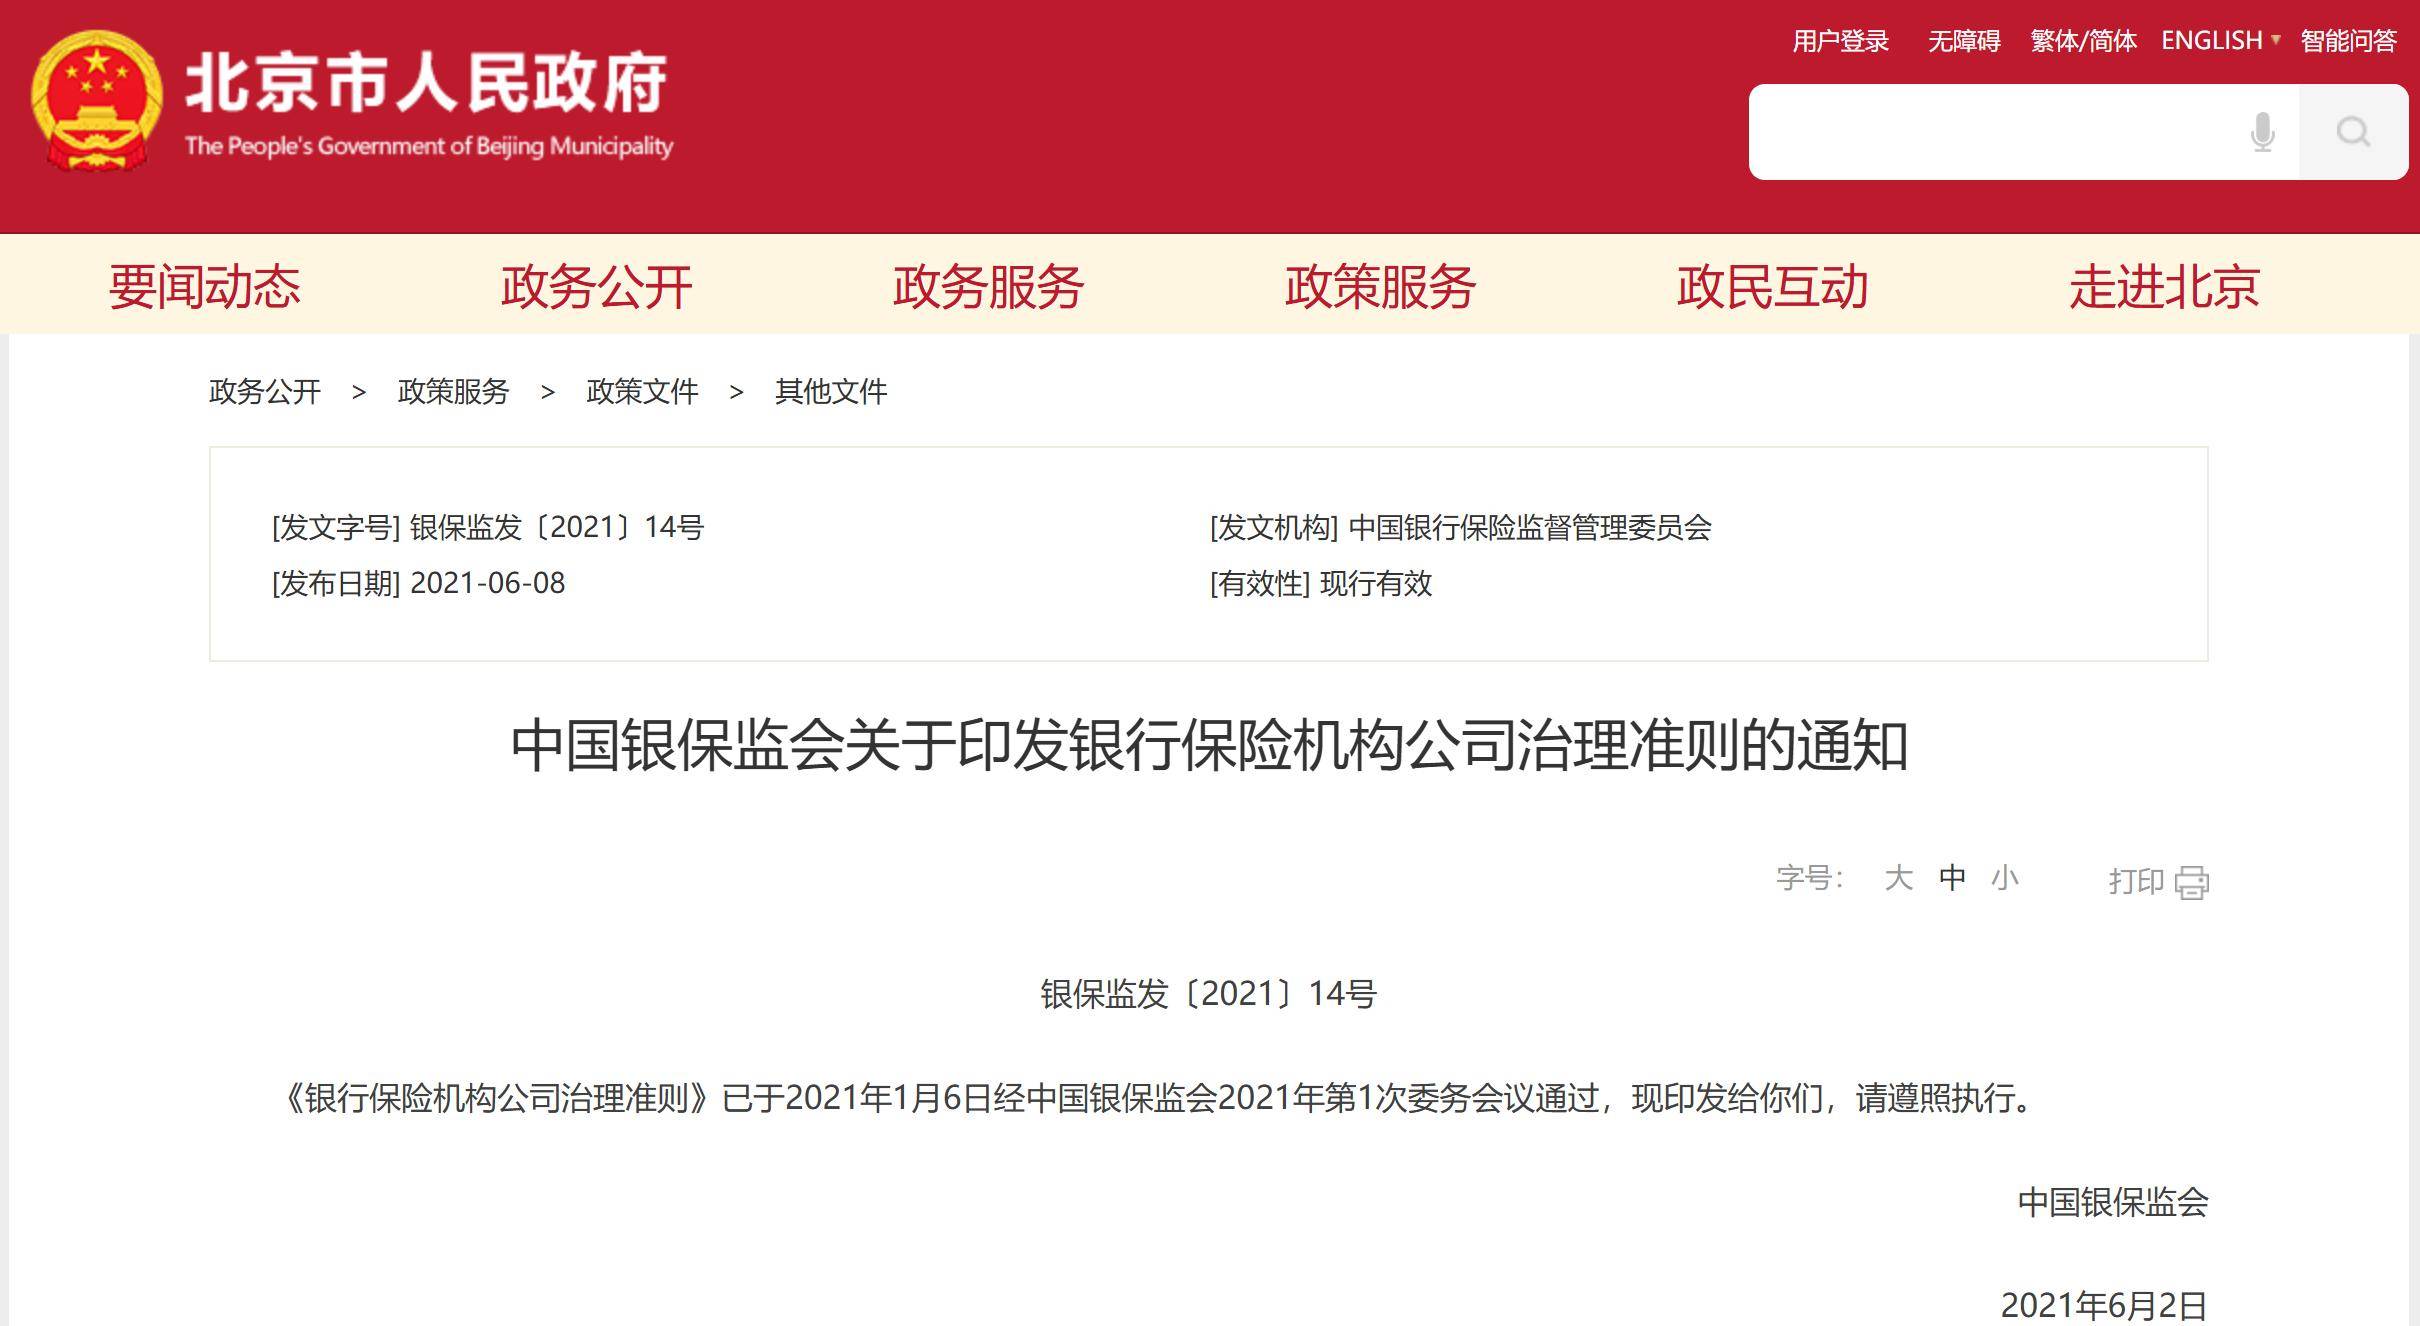2420x1326 pixels.
Task: Enable 无障碍 accessibility mode
Action: [x=1964, y=41]
